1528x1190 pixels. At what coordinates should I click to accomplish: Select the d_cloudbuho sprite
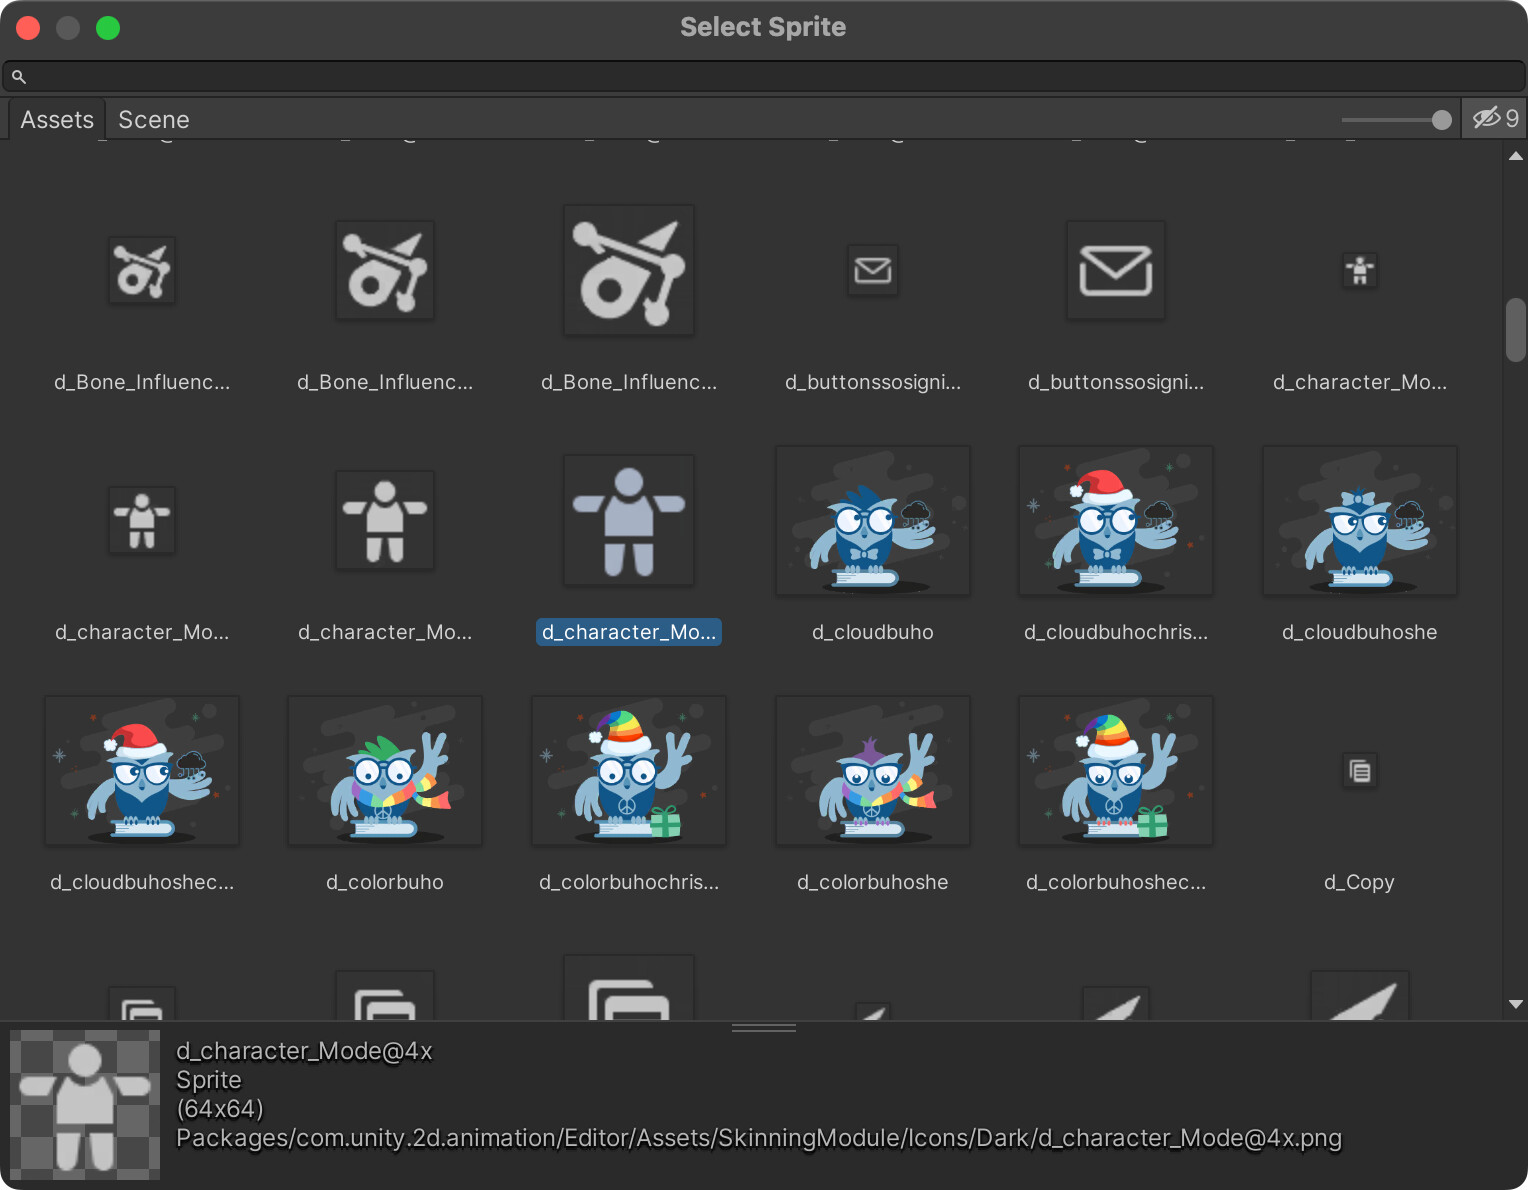pos(872,520)
